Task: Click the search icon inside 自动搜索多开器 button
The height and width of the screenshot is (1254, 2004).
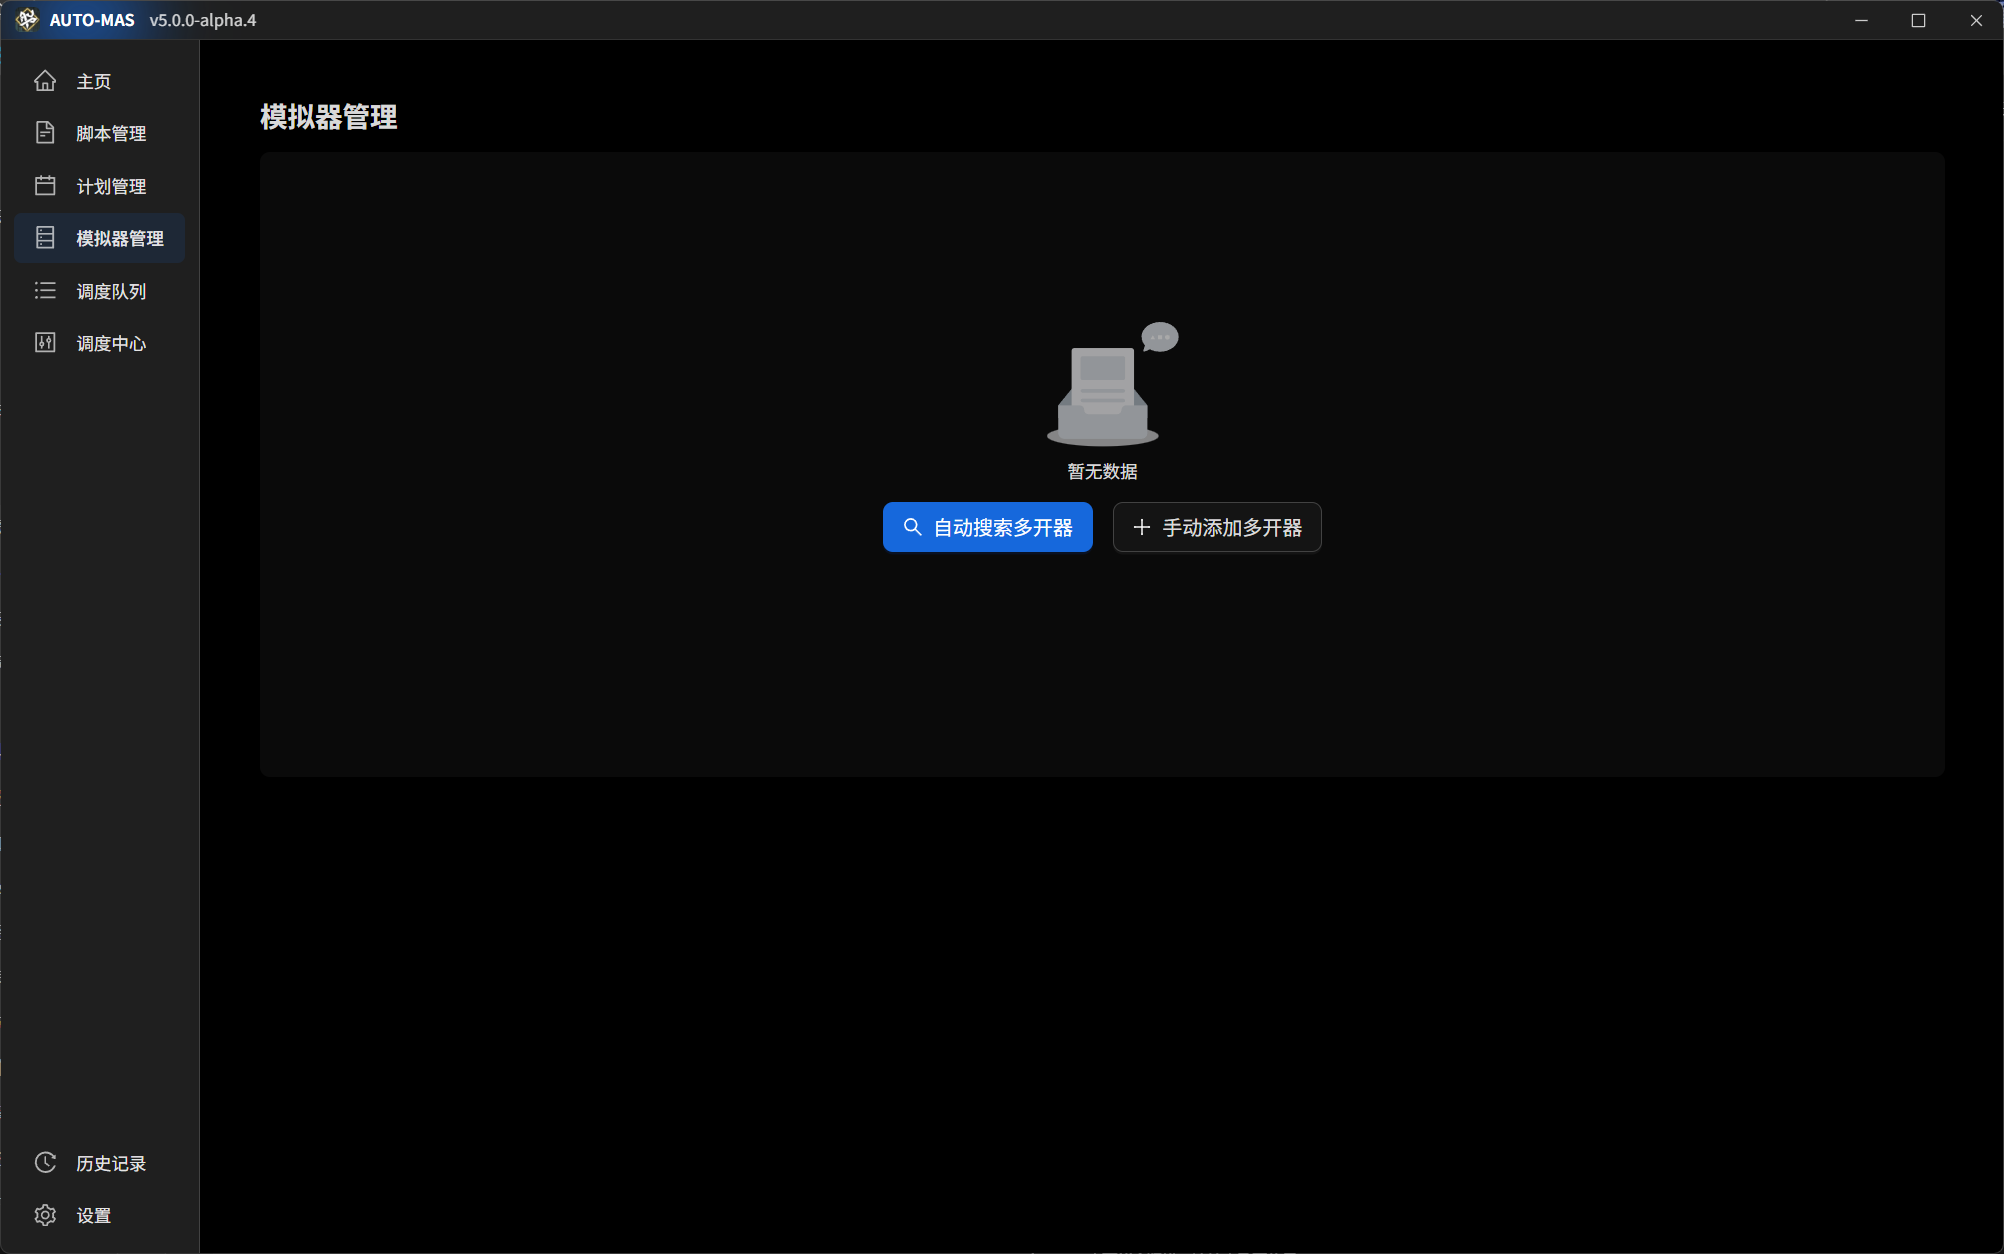Action: pyautogui.click(x=911, y=527)
